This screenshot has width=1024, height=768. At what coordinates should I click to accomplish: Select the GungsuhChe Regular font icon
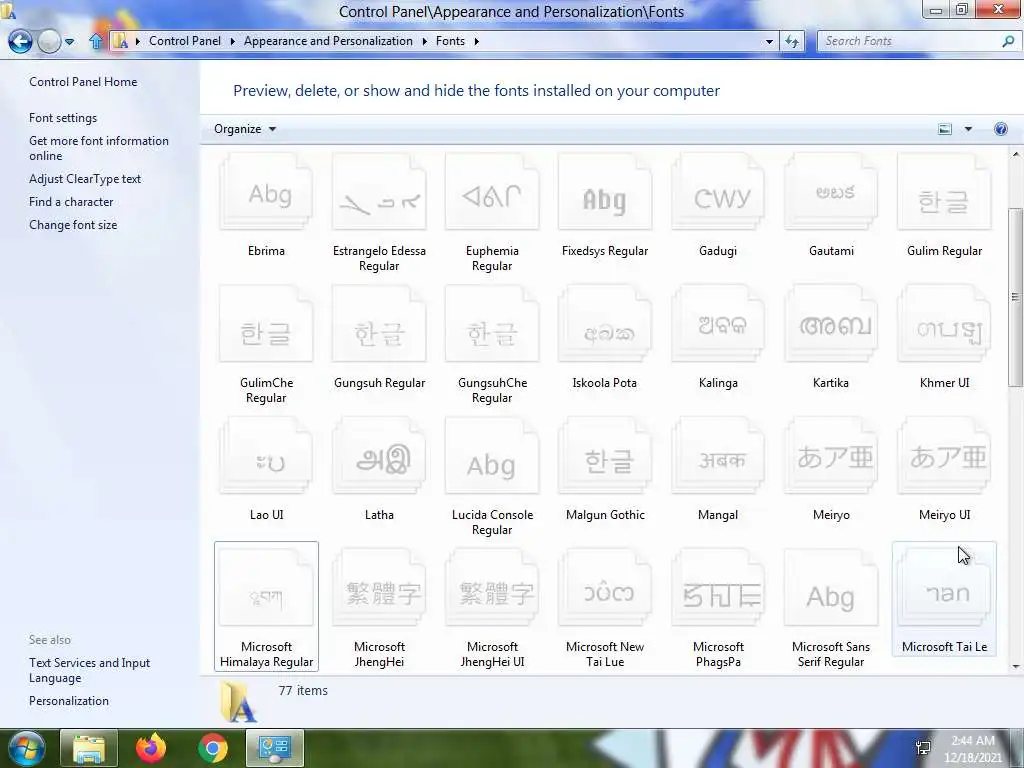492,324
